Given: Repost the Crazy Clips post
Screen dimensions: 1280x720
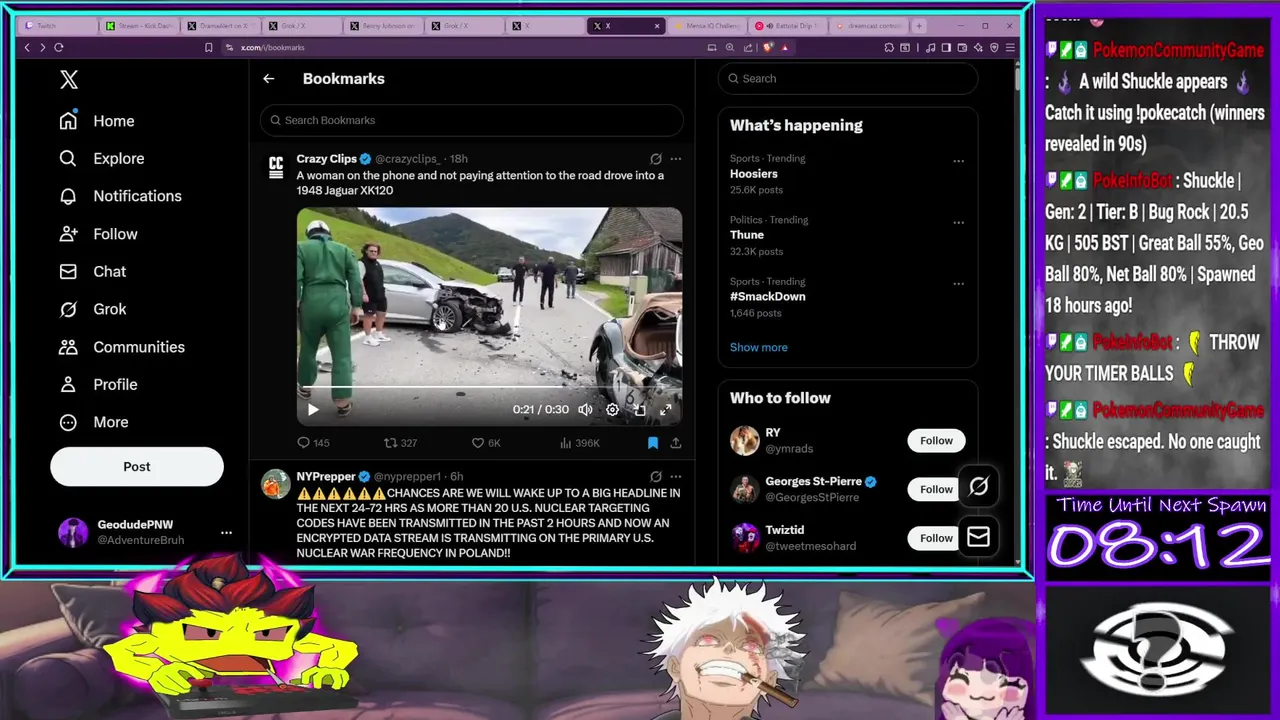Looking at the screenshot, I should coord(400,443).
